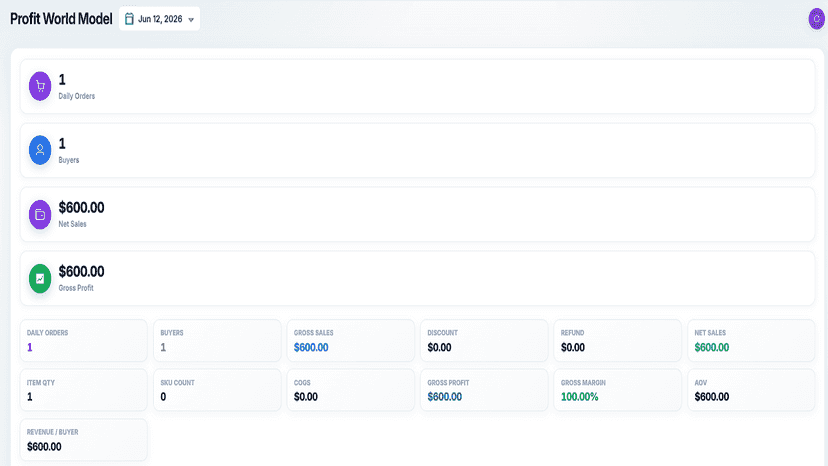The image size is (828, 466).
Task: Click the blue Buyers person icon
Action: click(40, 150)
